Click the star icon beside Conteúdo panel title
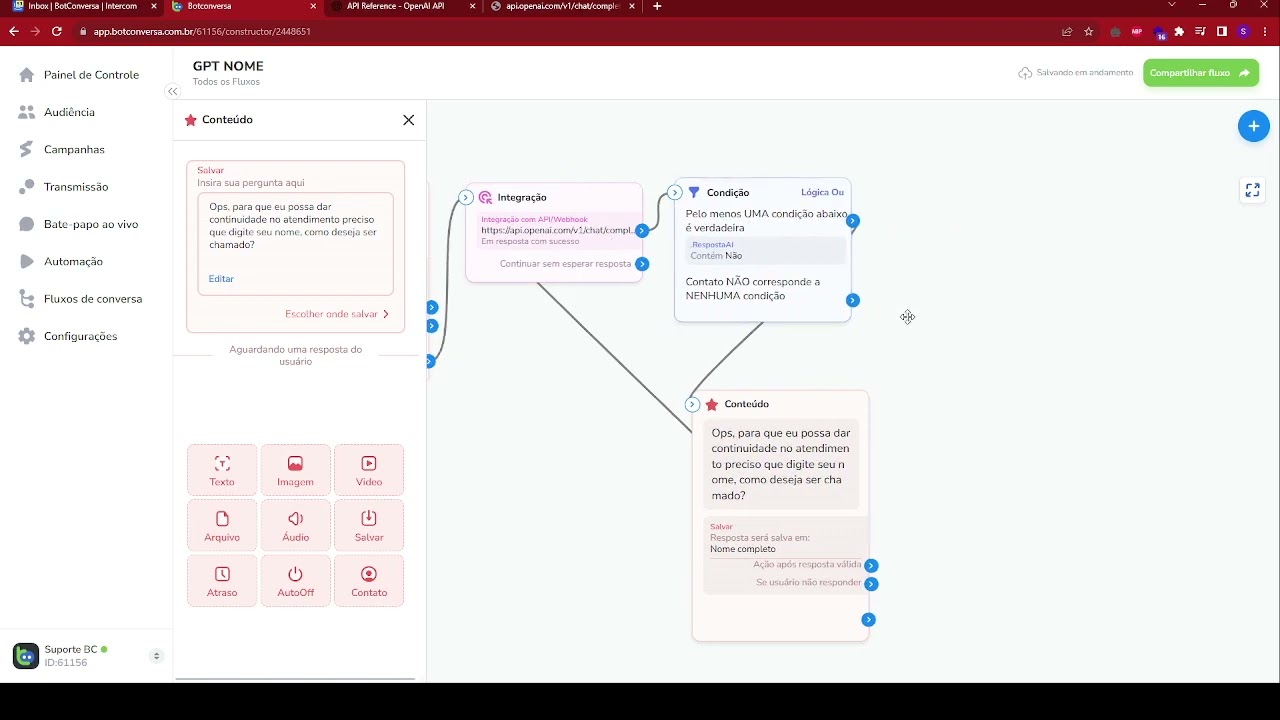The height and width of the screenshot is (720, 1280). (x=191, y=120)
